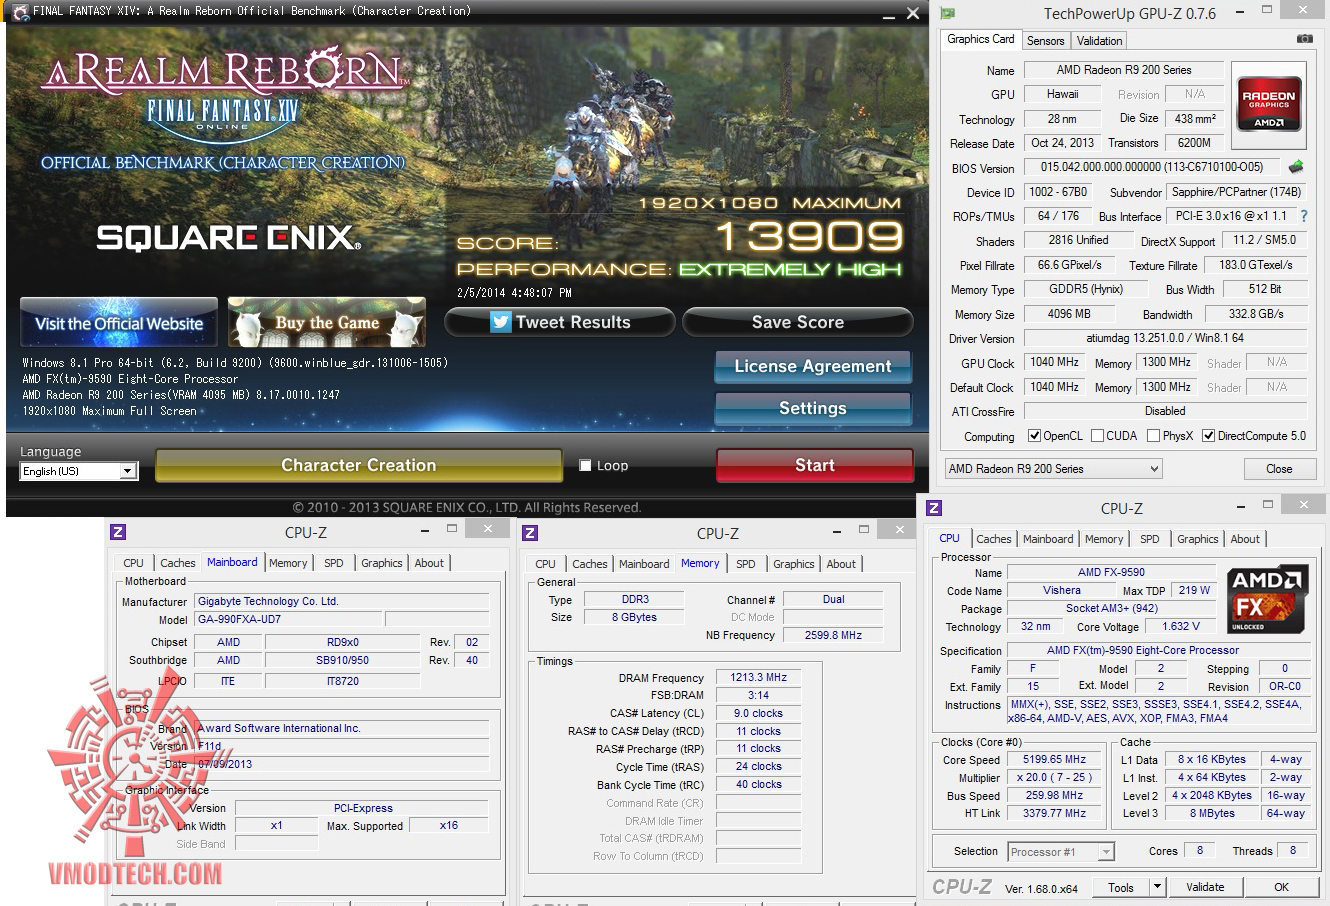Click the motherboard model GA-990FXA-UD7
This screenshot has height=906, width=1330.
click(x=289, y=619)
